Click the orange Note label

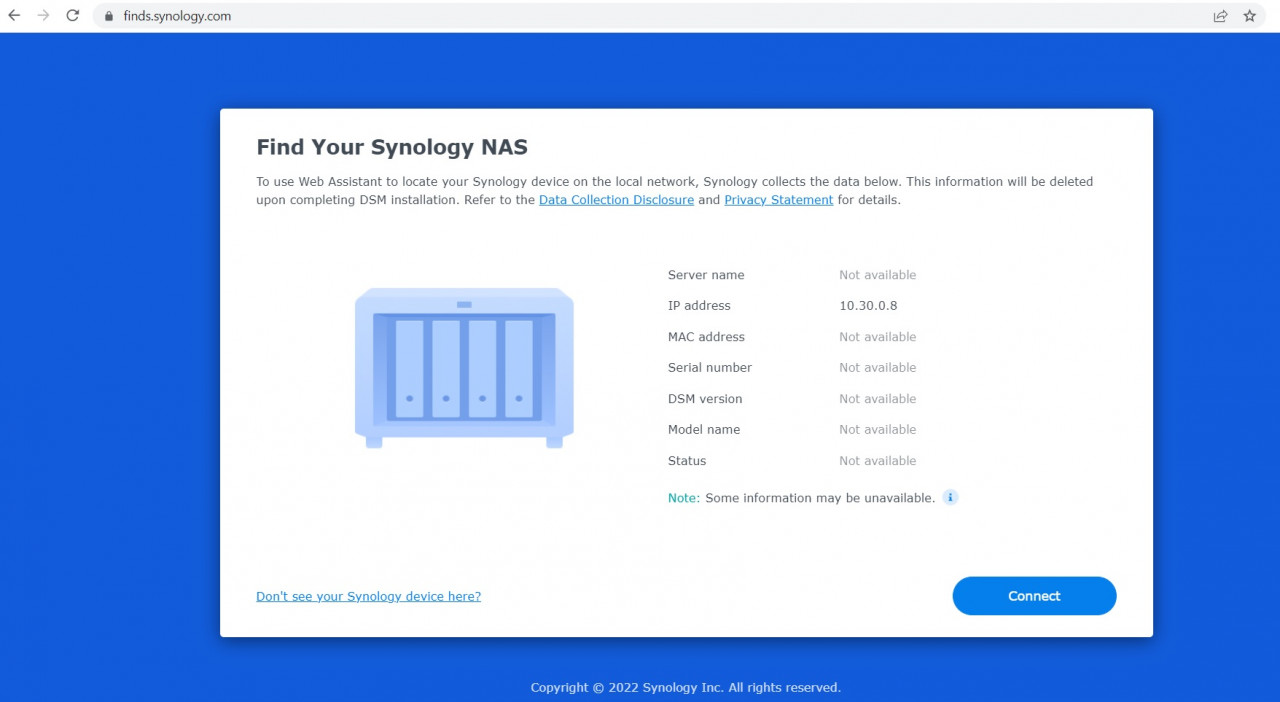[683, 497]
